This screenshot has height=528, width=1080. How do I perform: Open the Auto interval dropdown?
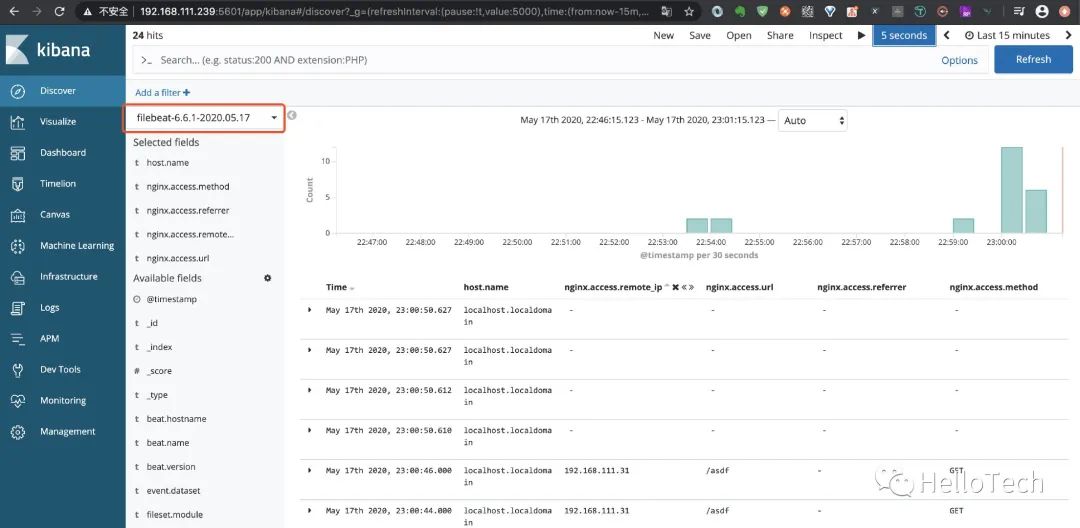(x=812, y=120)
